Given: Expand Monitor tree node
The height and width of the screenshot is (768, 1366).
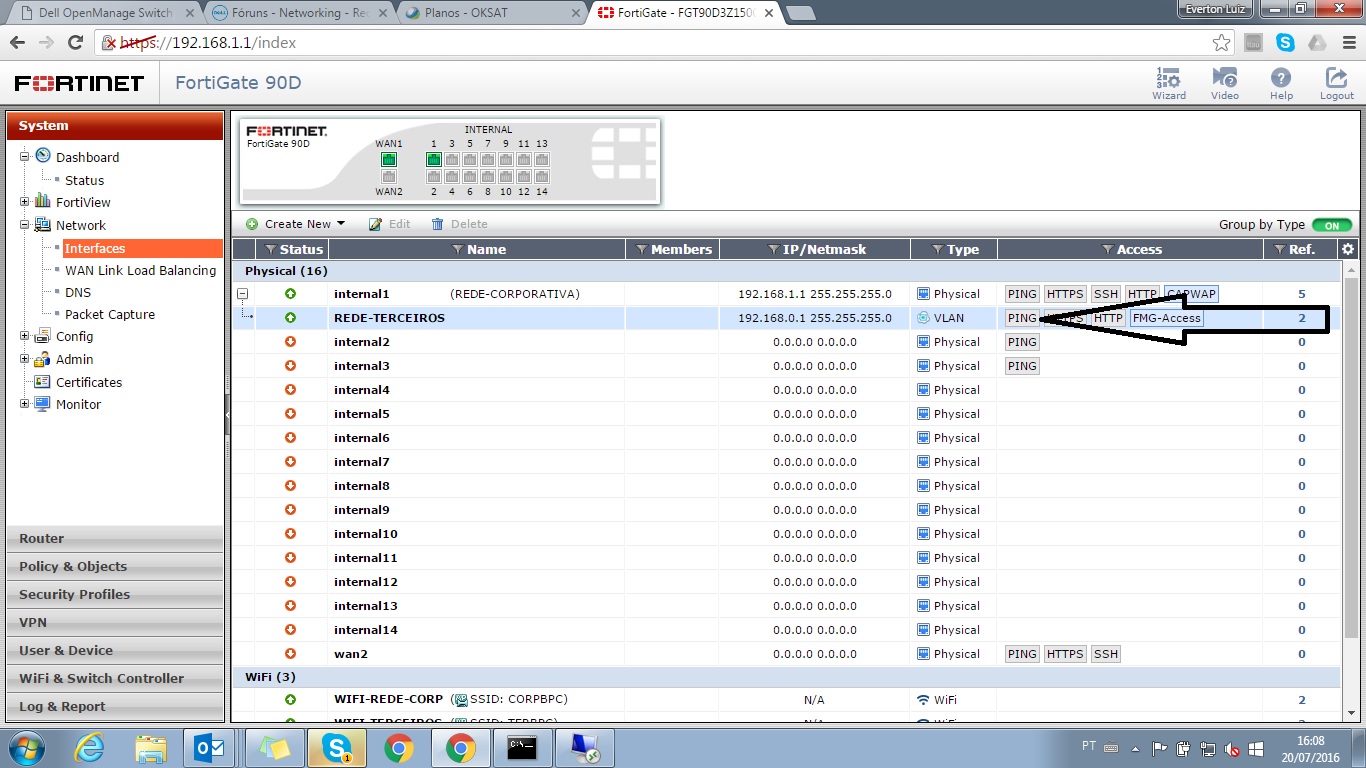Looking at the screenshot, I should [25, 404].
